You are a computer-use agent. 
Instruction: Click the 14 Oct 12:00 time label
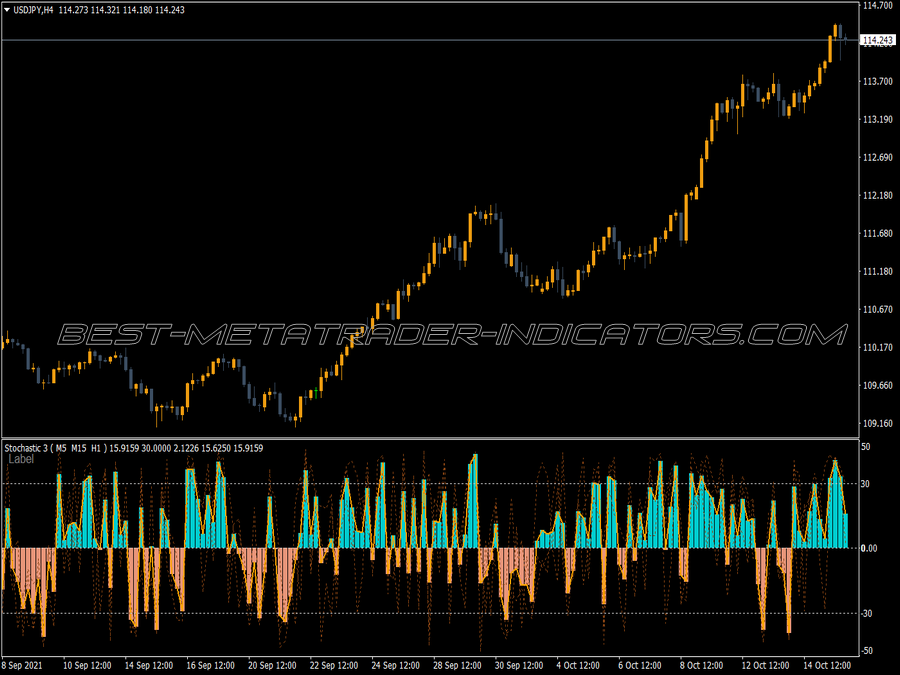point(827,665)
